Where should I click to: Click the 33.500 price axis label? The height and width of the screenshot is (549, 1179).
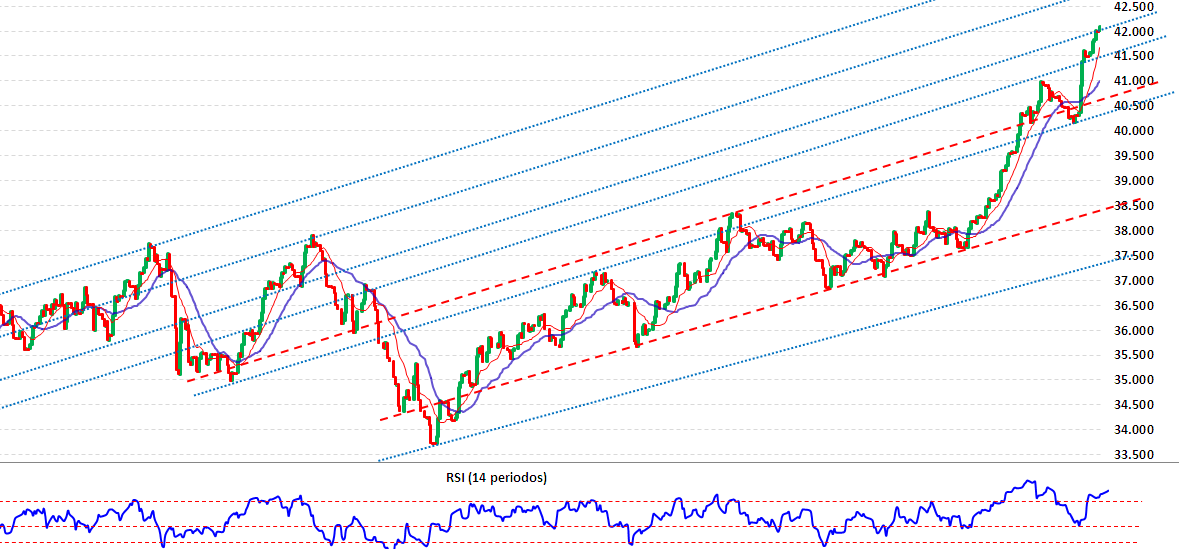(1135, 453)
